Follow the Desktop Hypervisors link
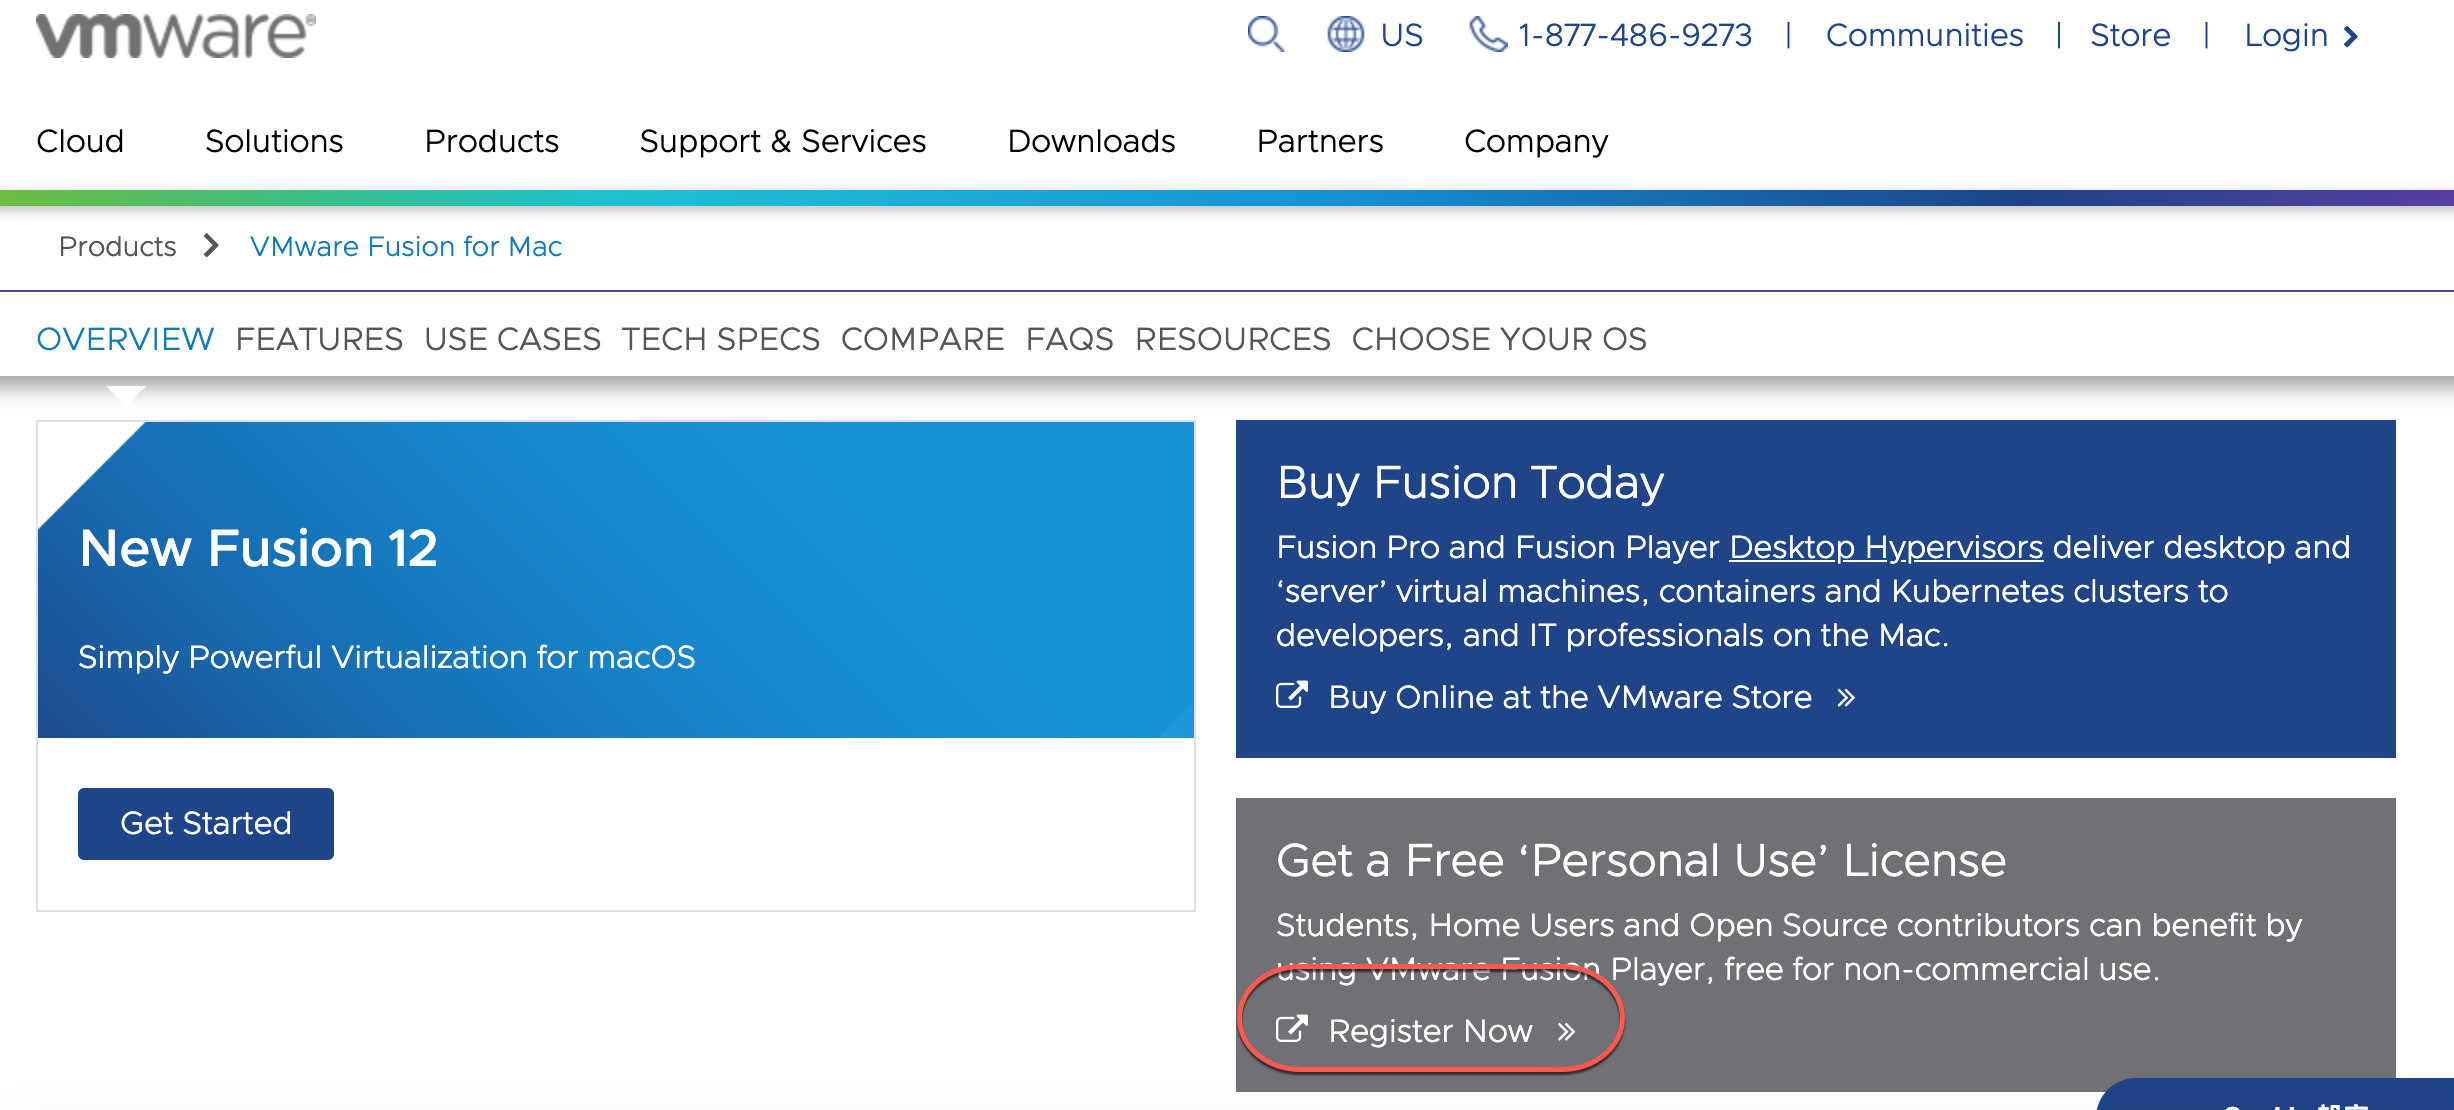Viewport: 2454px width, 1110px height. click(x=1885, y=547)
